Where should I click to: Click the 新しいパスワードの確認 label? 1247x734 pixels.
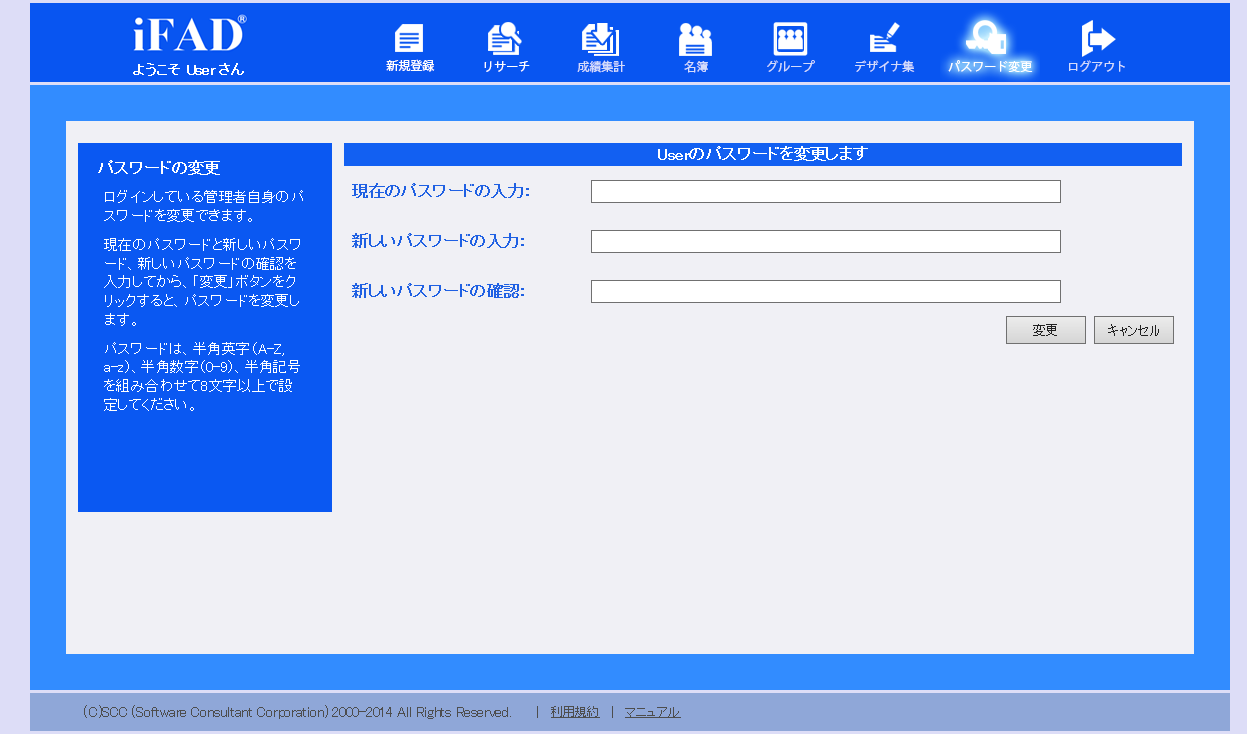tap(438, 291)
